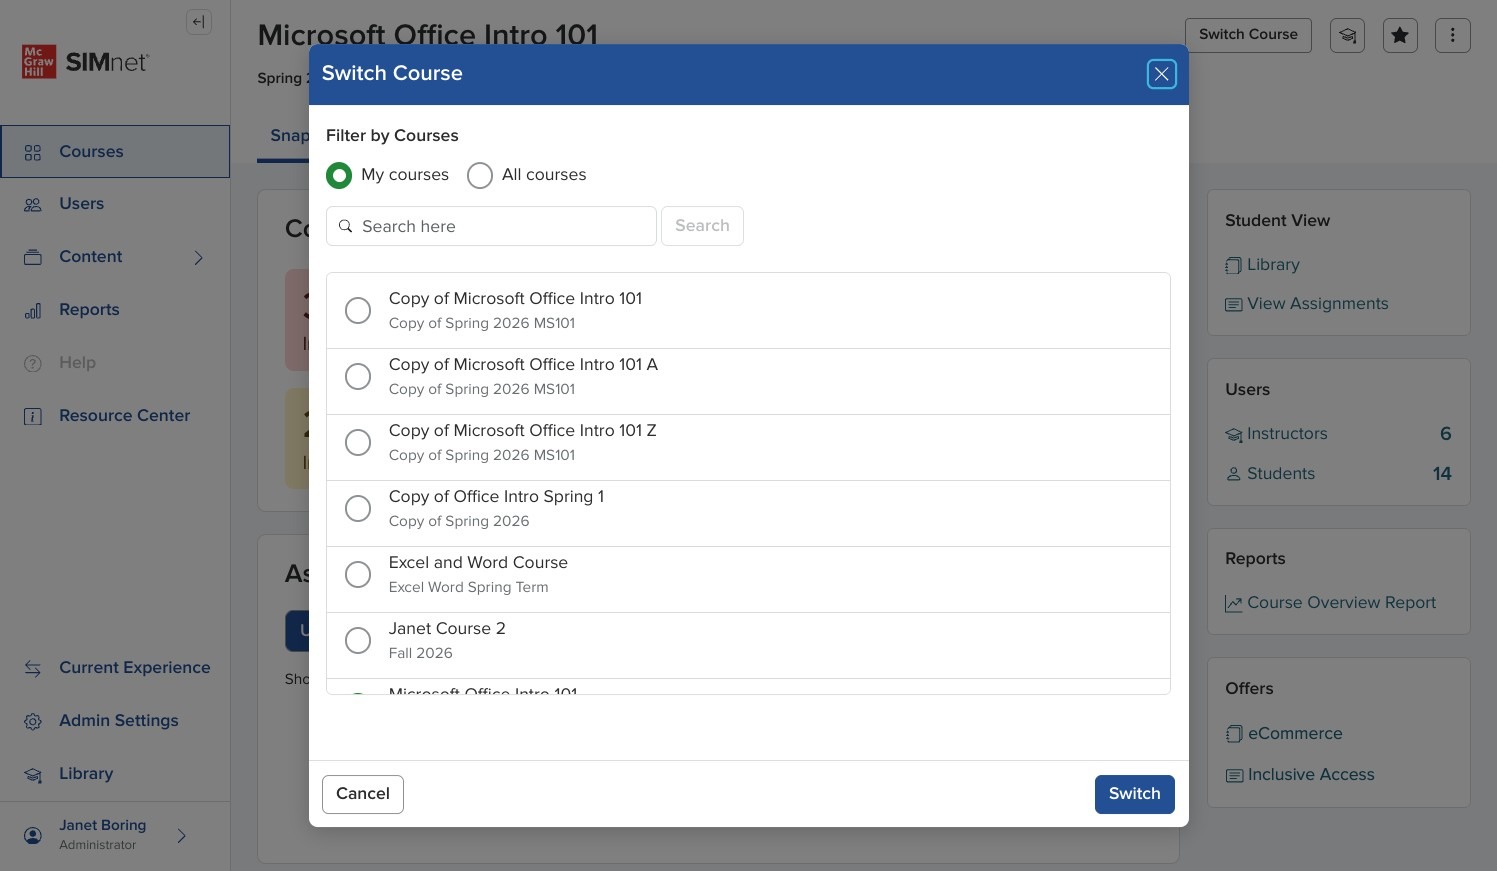Open the Course Overview Report link
The width and height of the screenshot is (1497, 871).
(x=1330, y=603)
